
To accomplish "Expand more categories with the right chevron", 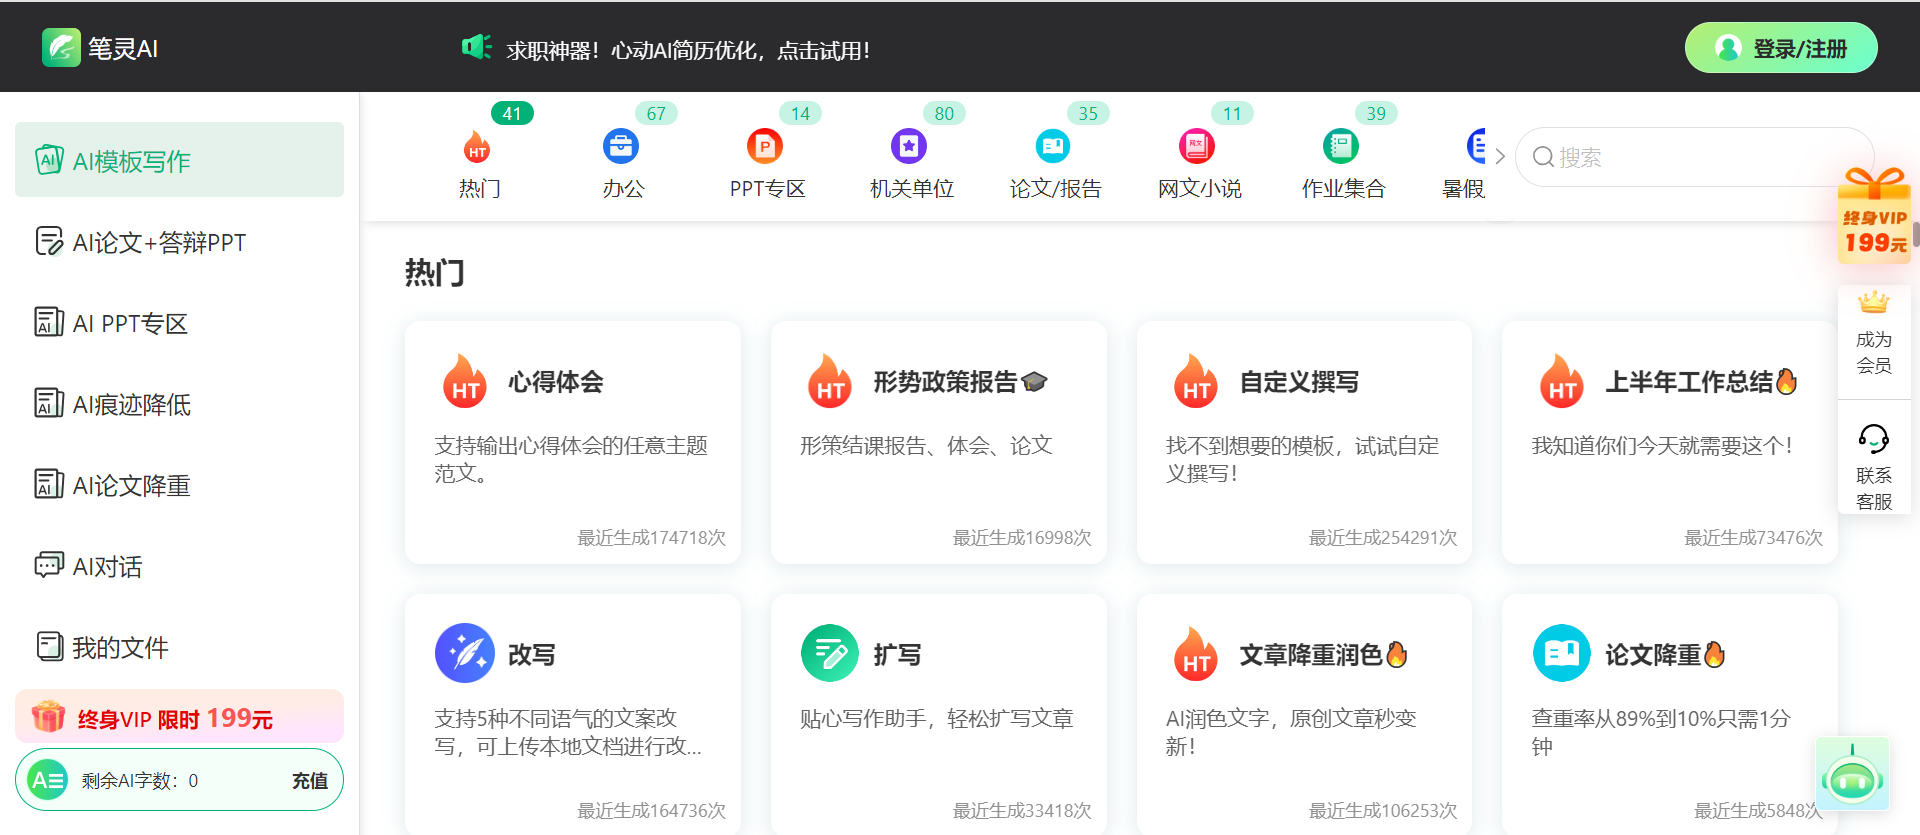I will tap(1500, 156).
